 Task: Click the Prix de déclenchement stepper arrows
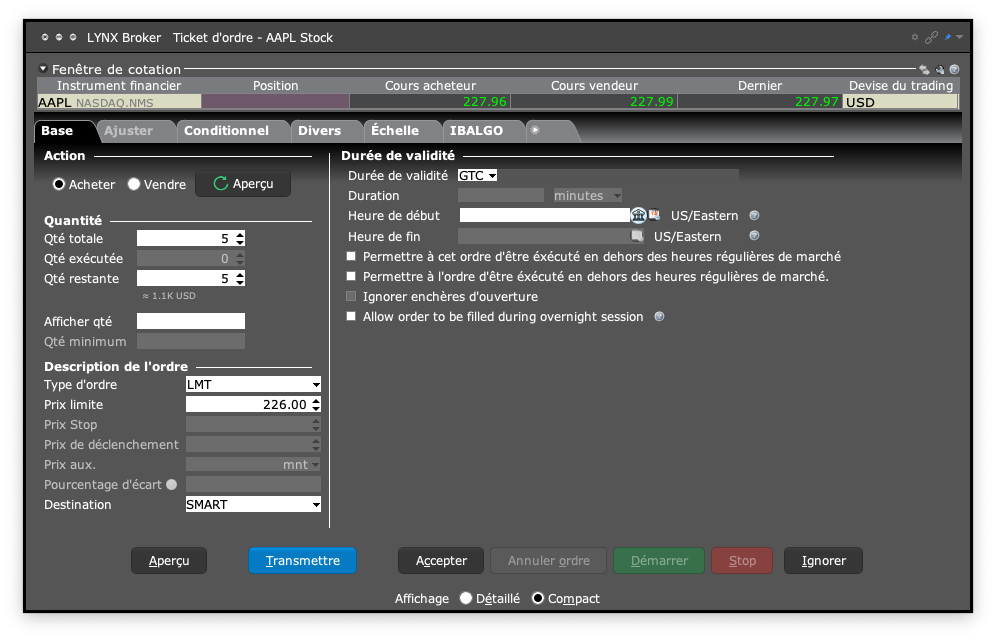click(x=316, y=444)
